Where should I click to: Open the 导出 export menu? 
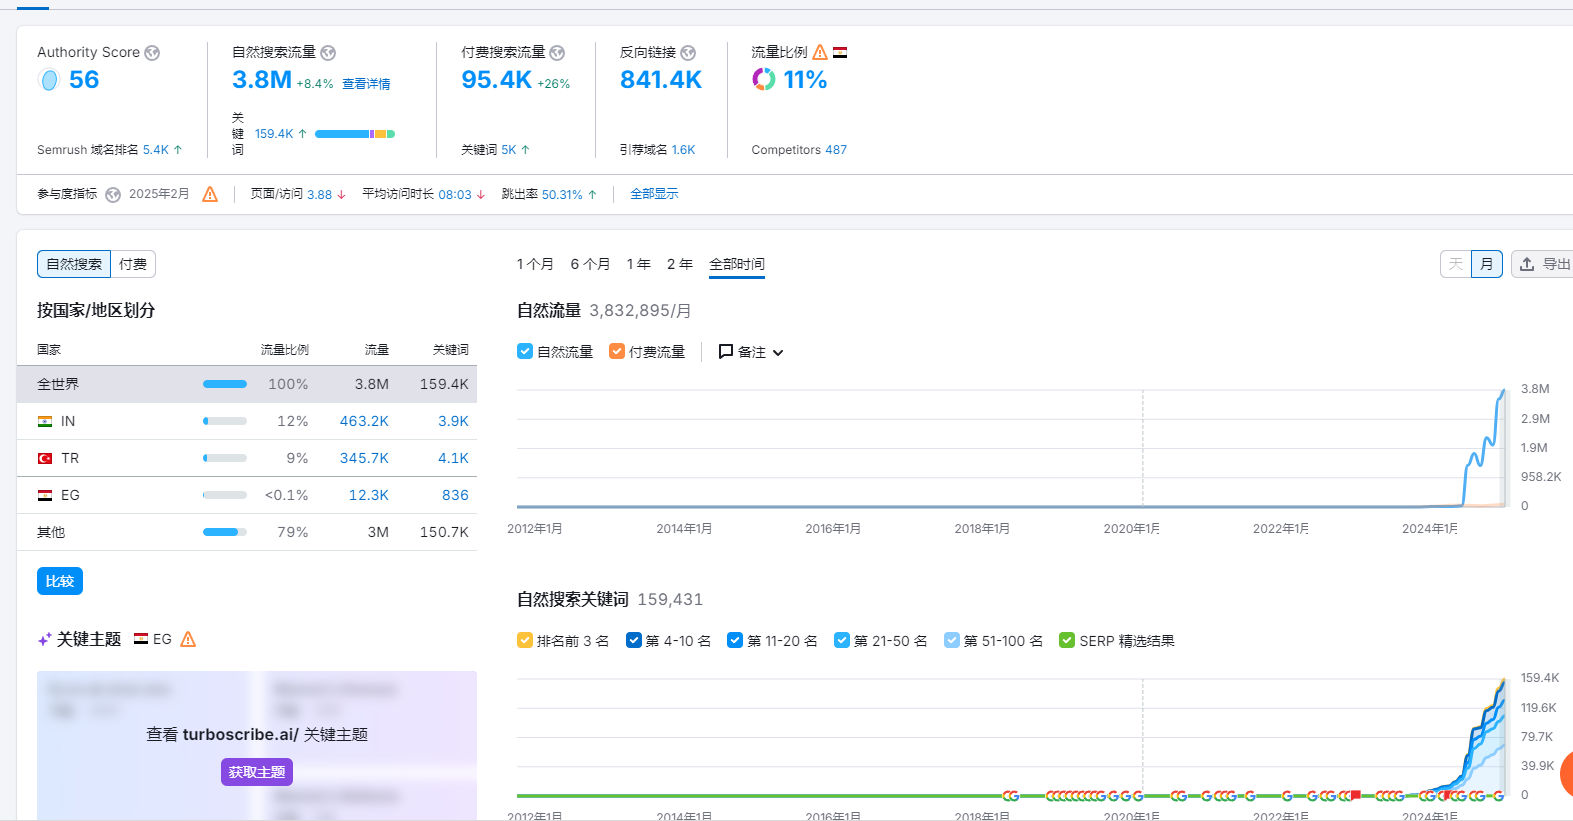click(1545, 264)
